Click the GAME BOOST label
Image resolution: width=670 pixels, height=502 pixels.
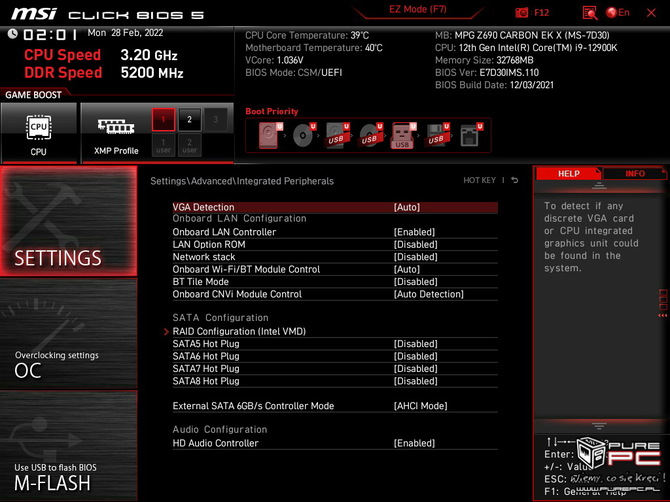pyautogui.click(x=33, y=95)
